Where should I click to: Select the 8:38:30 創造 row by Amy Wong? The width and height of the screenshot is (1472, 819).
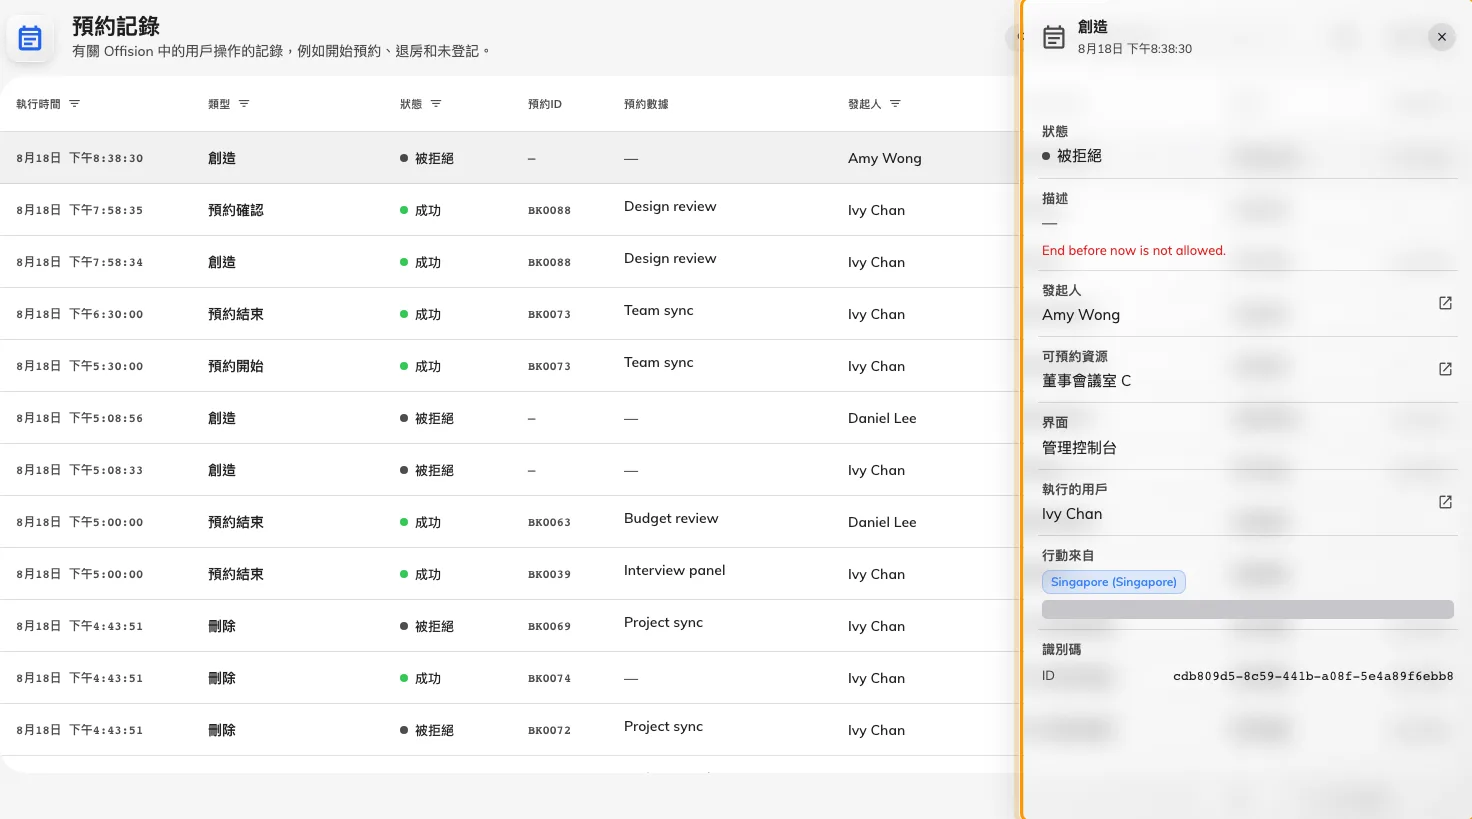(509, 158)
